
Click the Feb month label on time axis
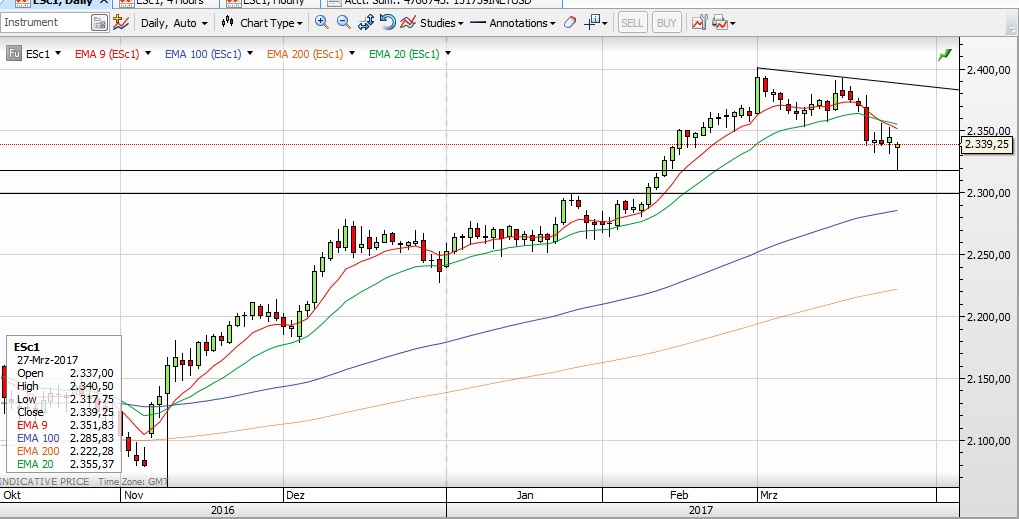(x=679, y=496)
